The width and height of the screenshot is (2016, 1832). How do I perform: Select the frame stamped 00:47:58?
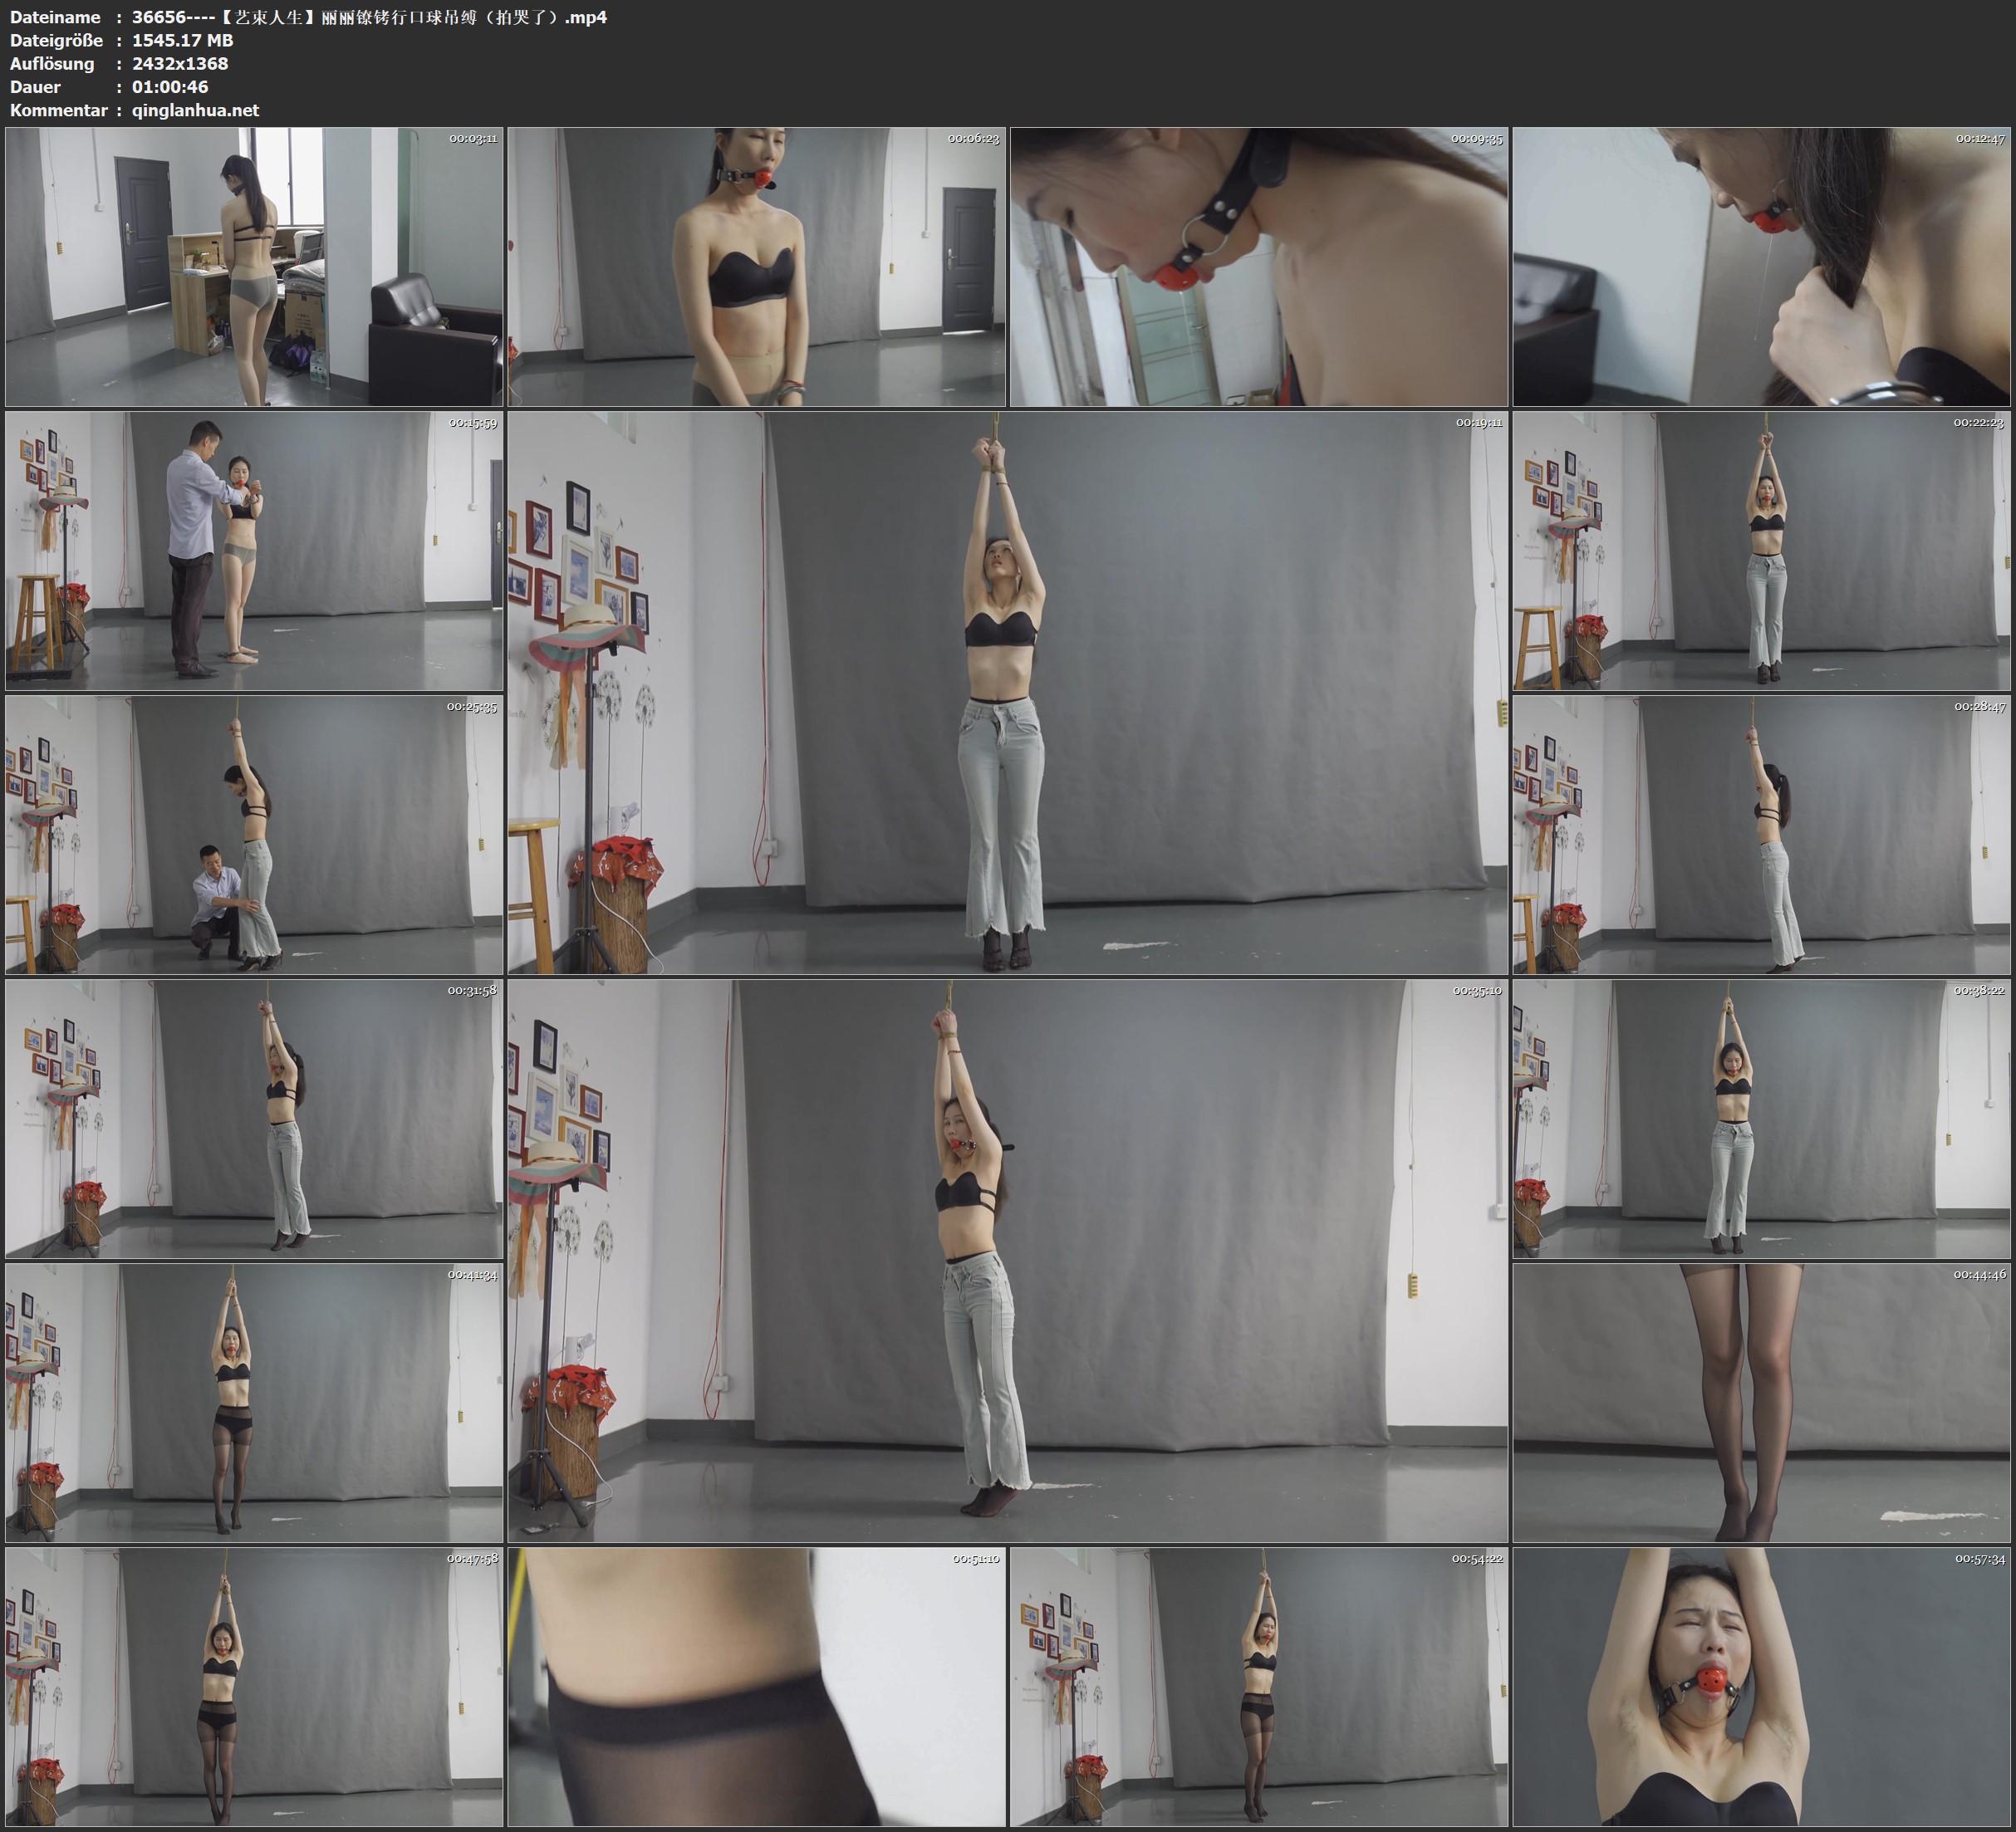(x=254, y=1687)
